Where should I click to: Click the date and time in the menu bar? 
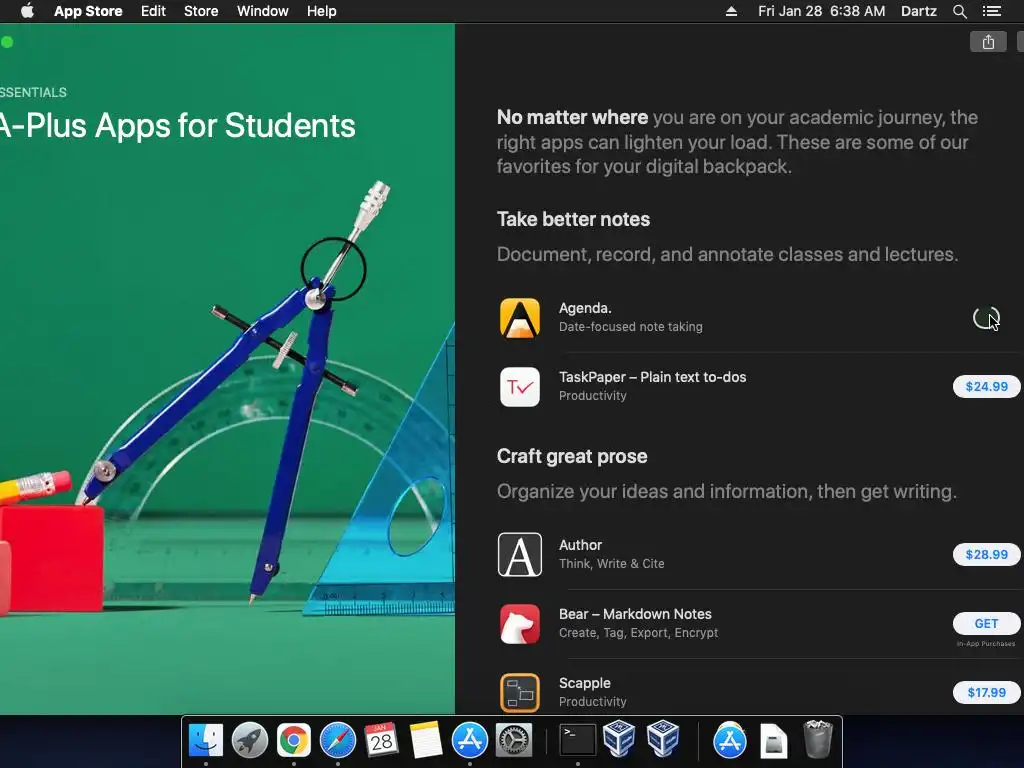pos(822,11)
